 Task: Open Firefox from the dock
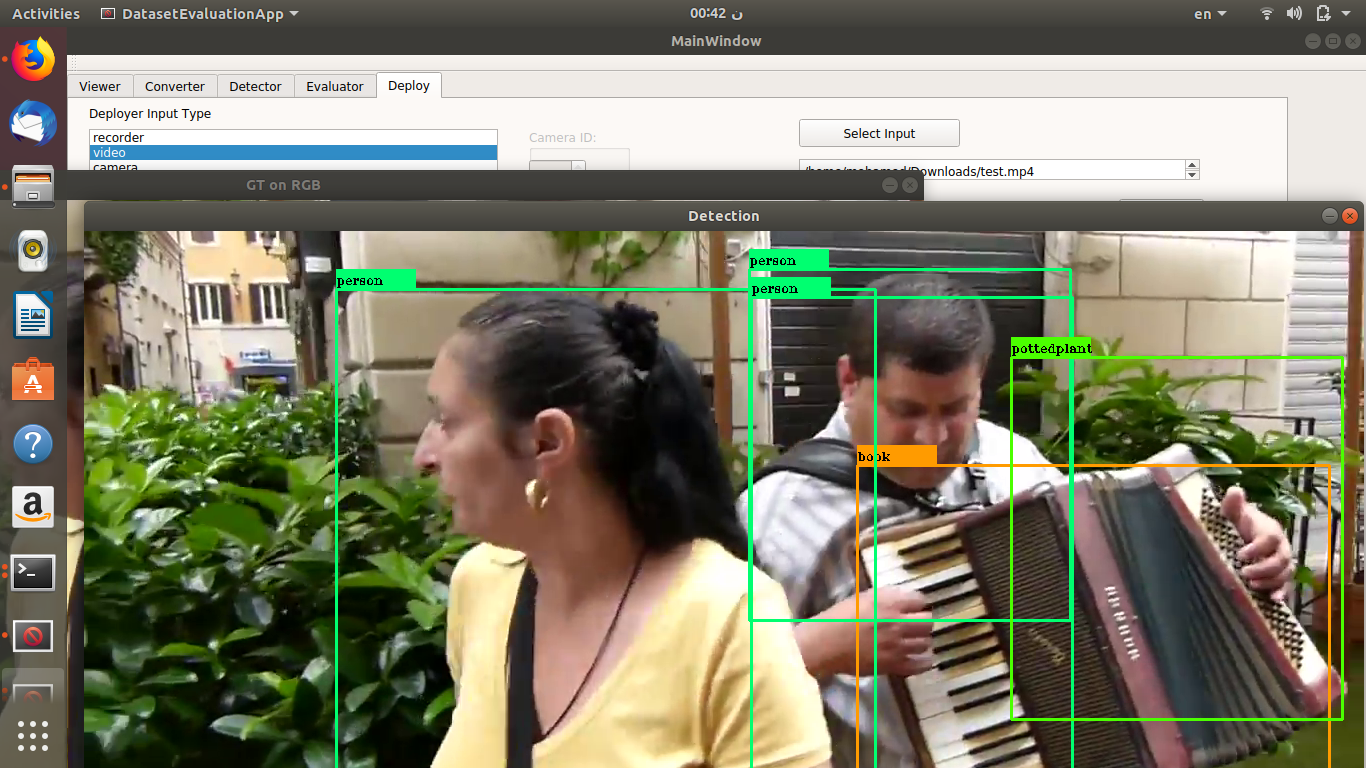[33, 60]
